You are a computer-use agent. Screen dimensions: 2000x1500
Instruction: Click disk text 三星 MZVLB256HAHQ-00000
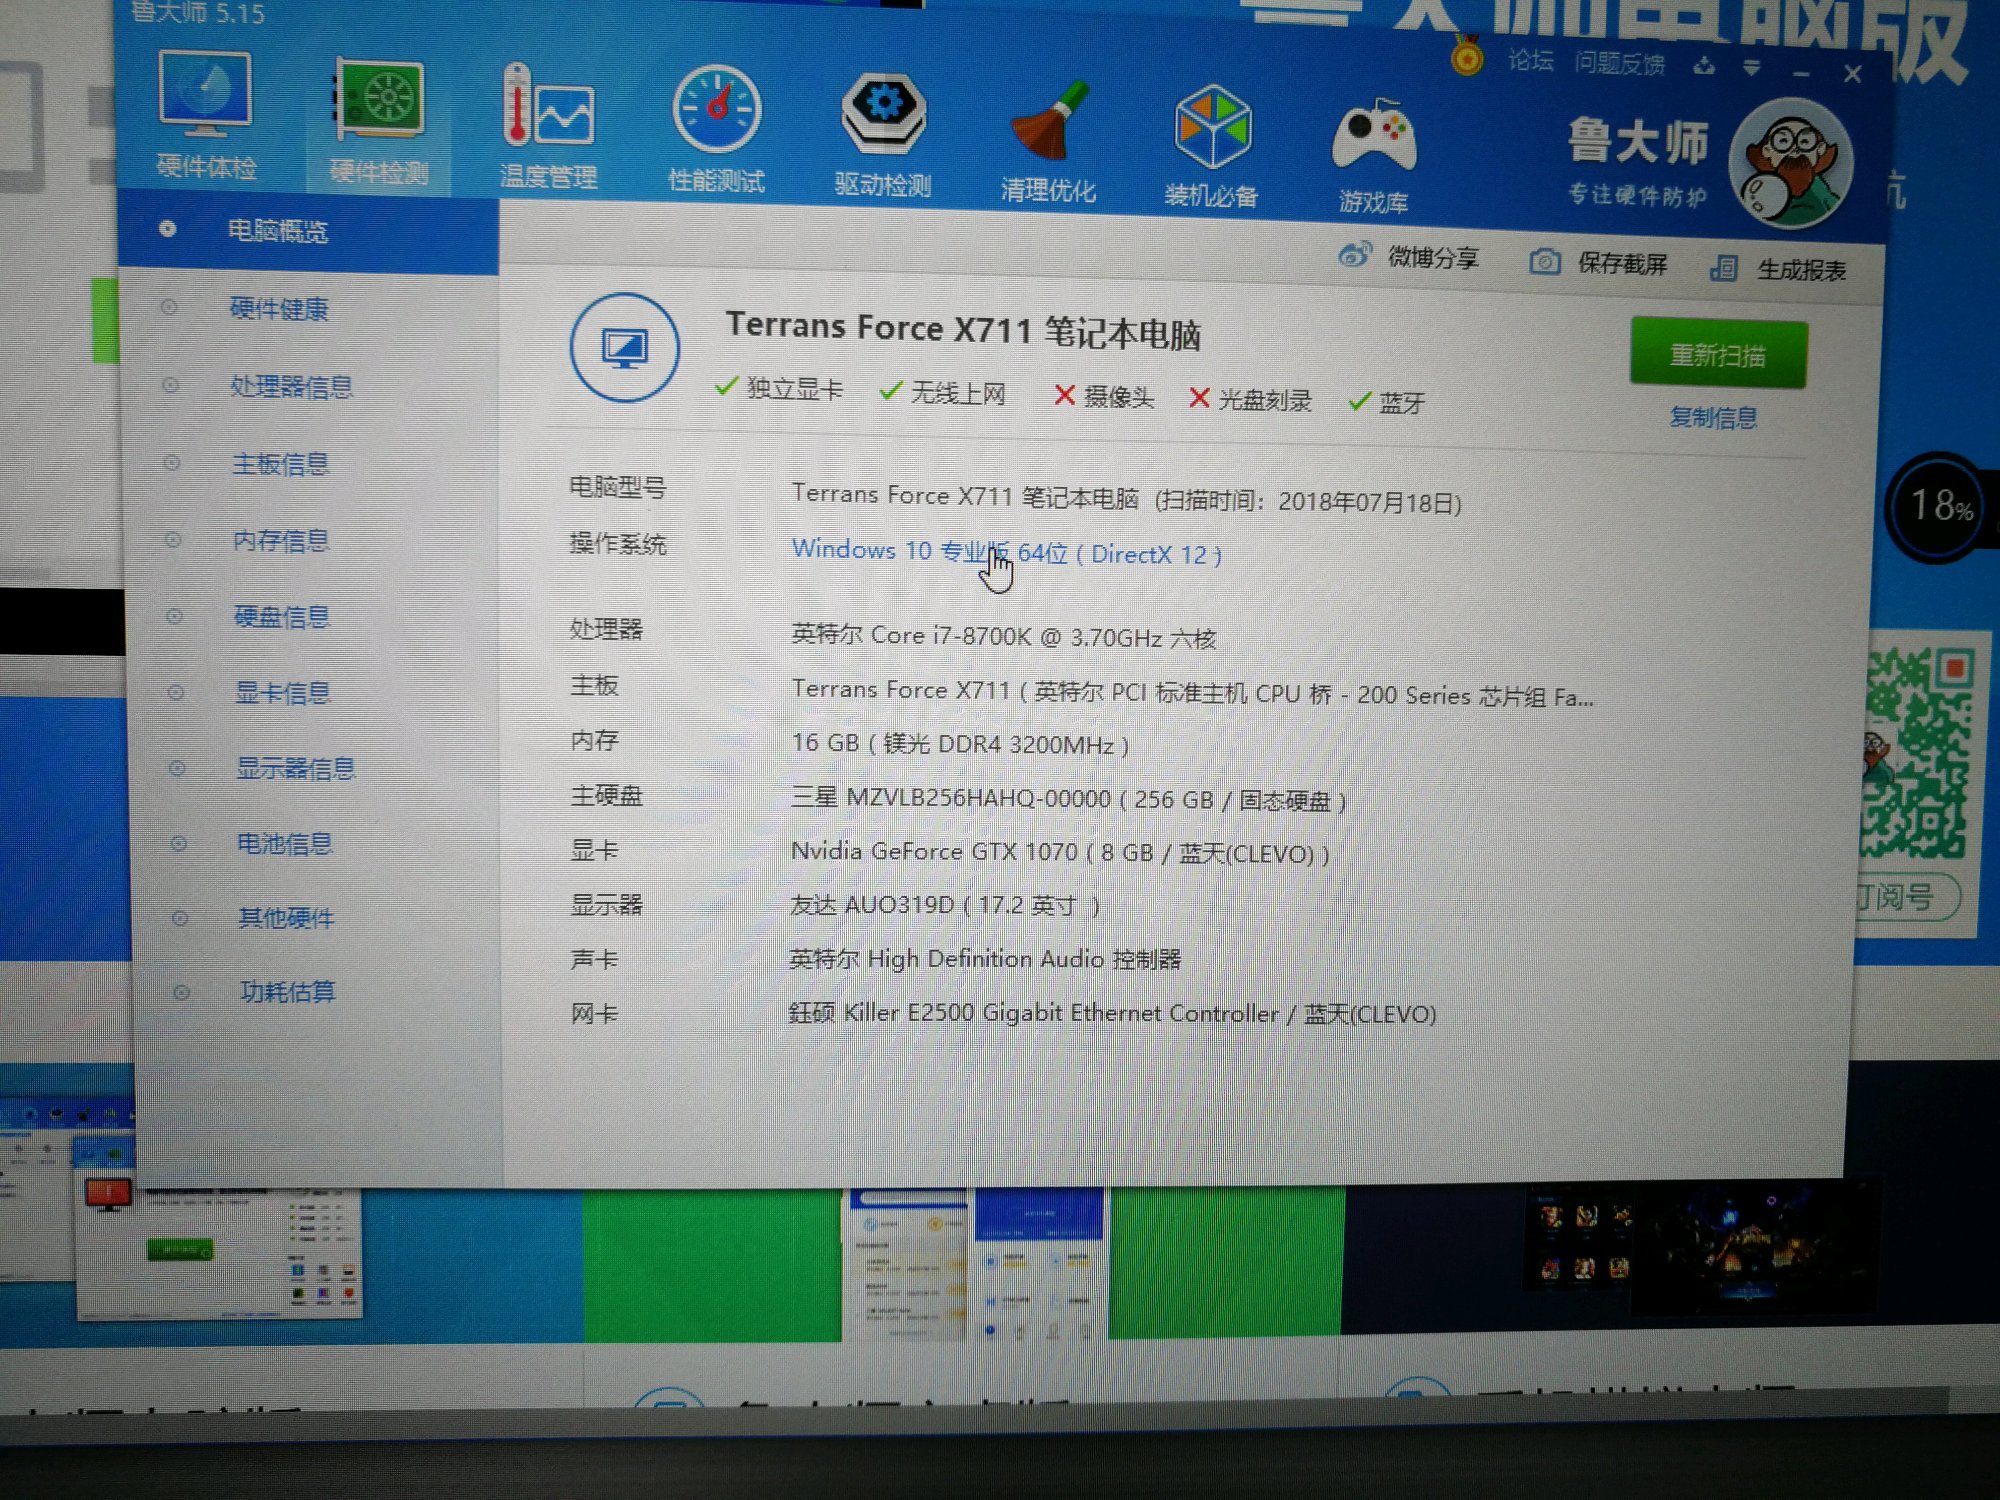click(x=1068, y=799)
